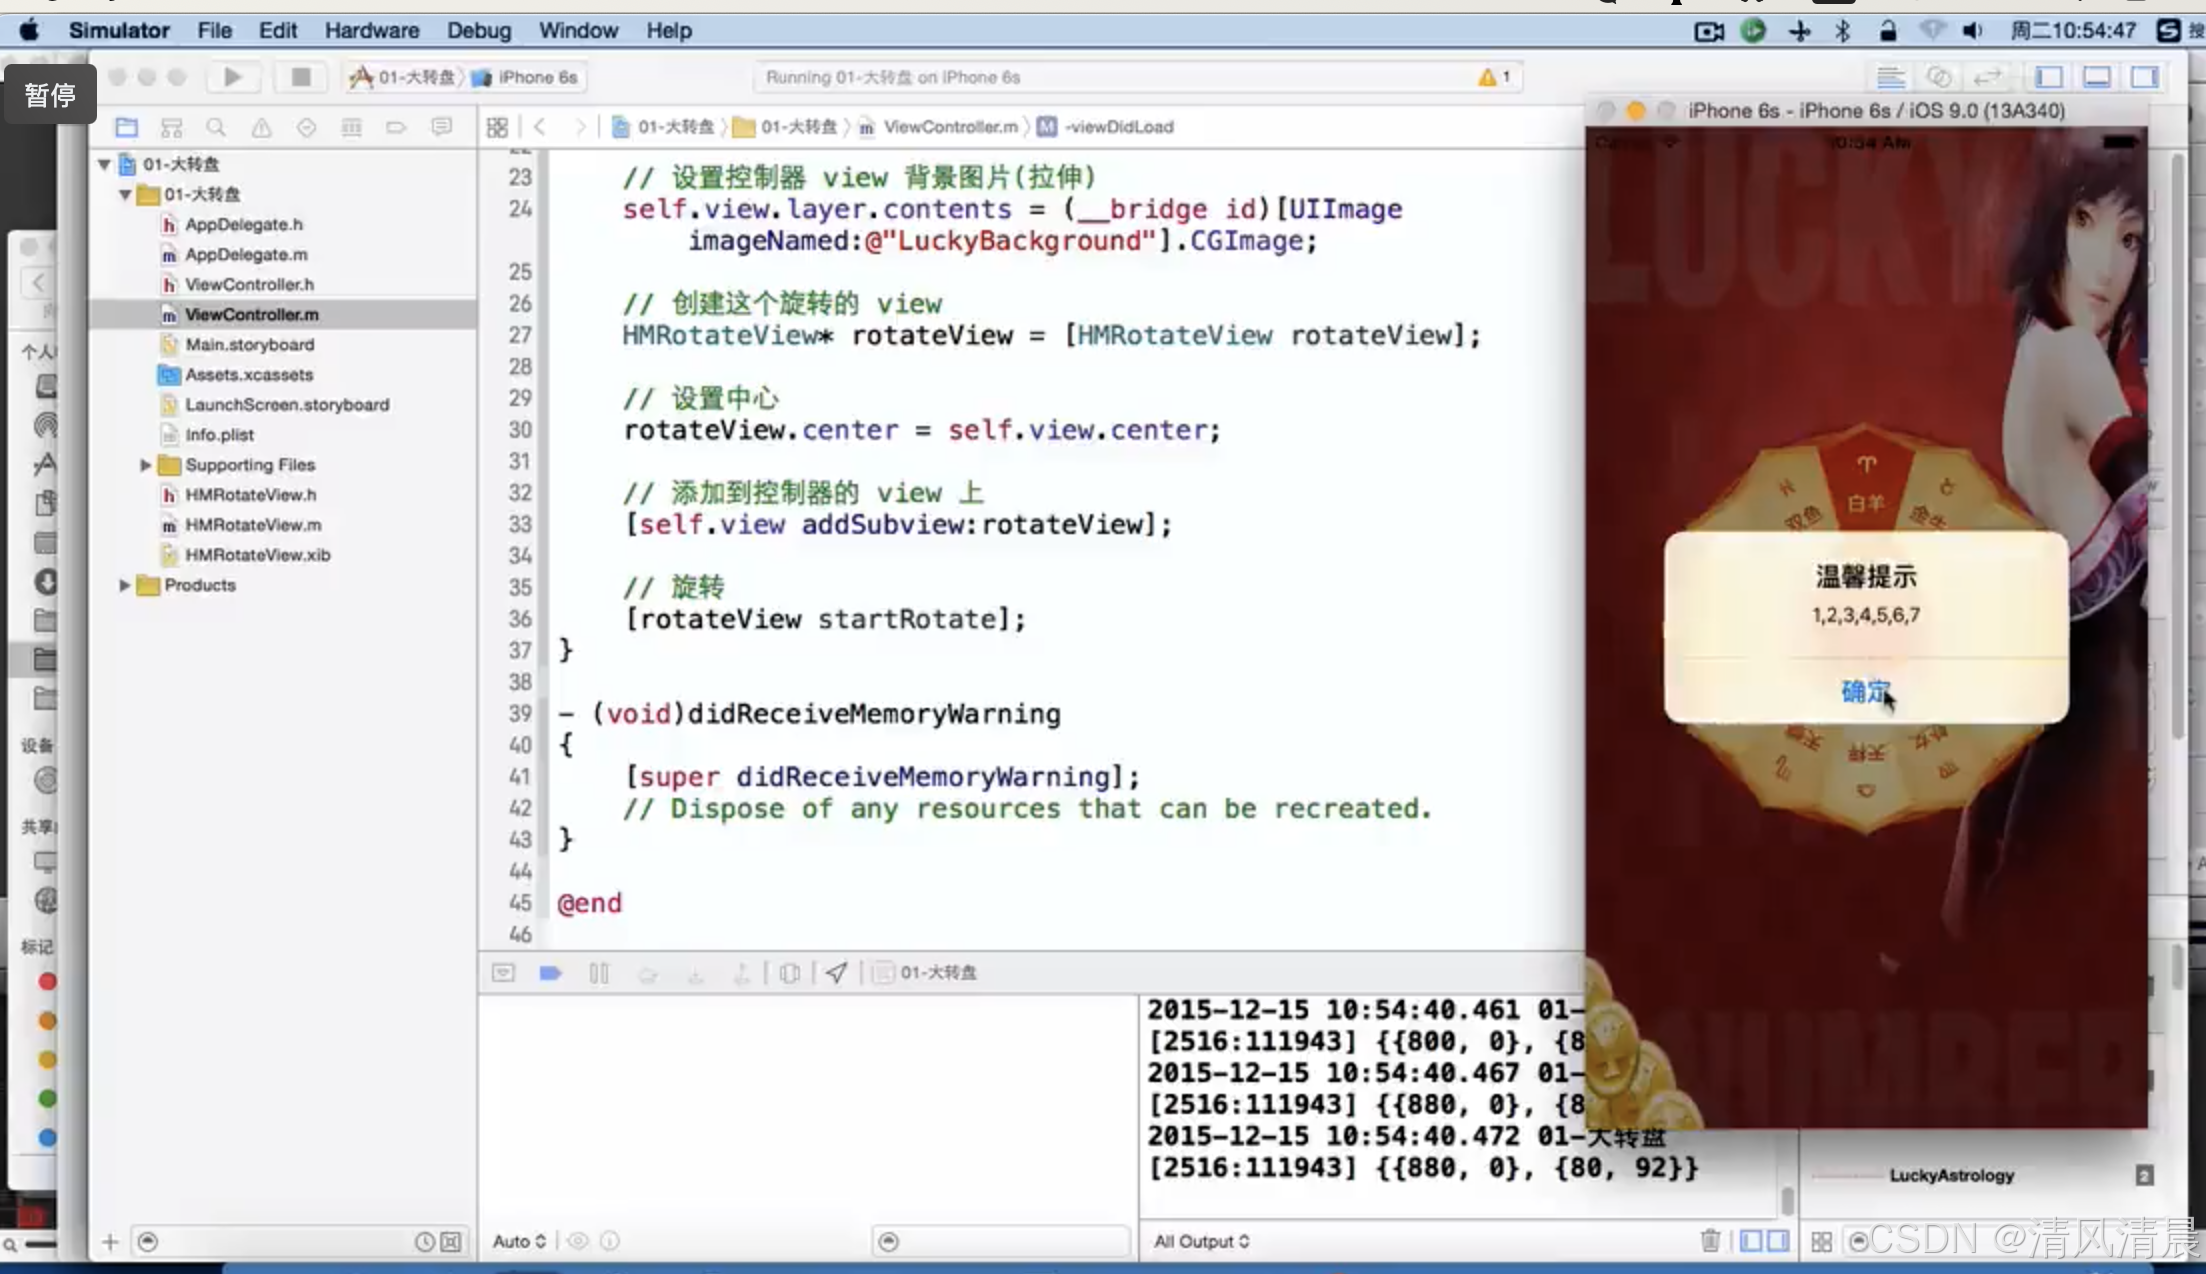Select the Assistant editor icon
Image resolution: width=2206 pixels, height=1274 pixels.
(1939, 77)
